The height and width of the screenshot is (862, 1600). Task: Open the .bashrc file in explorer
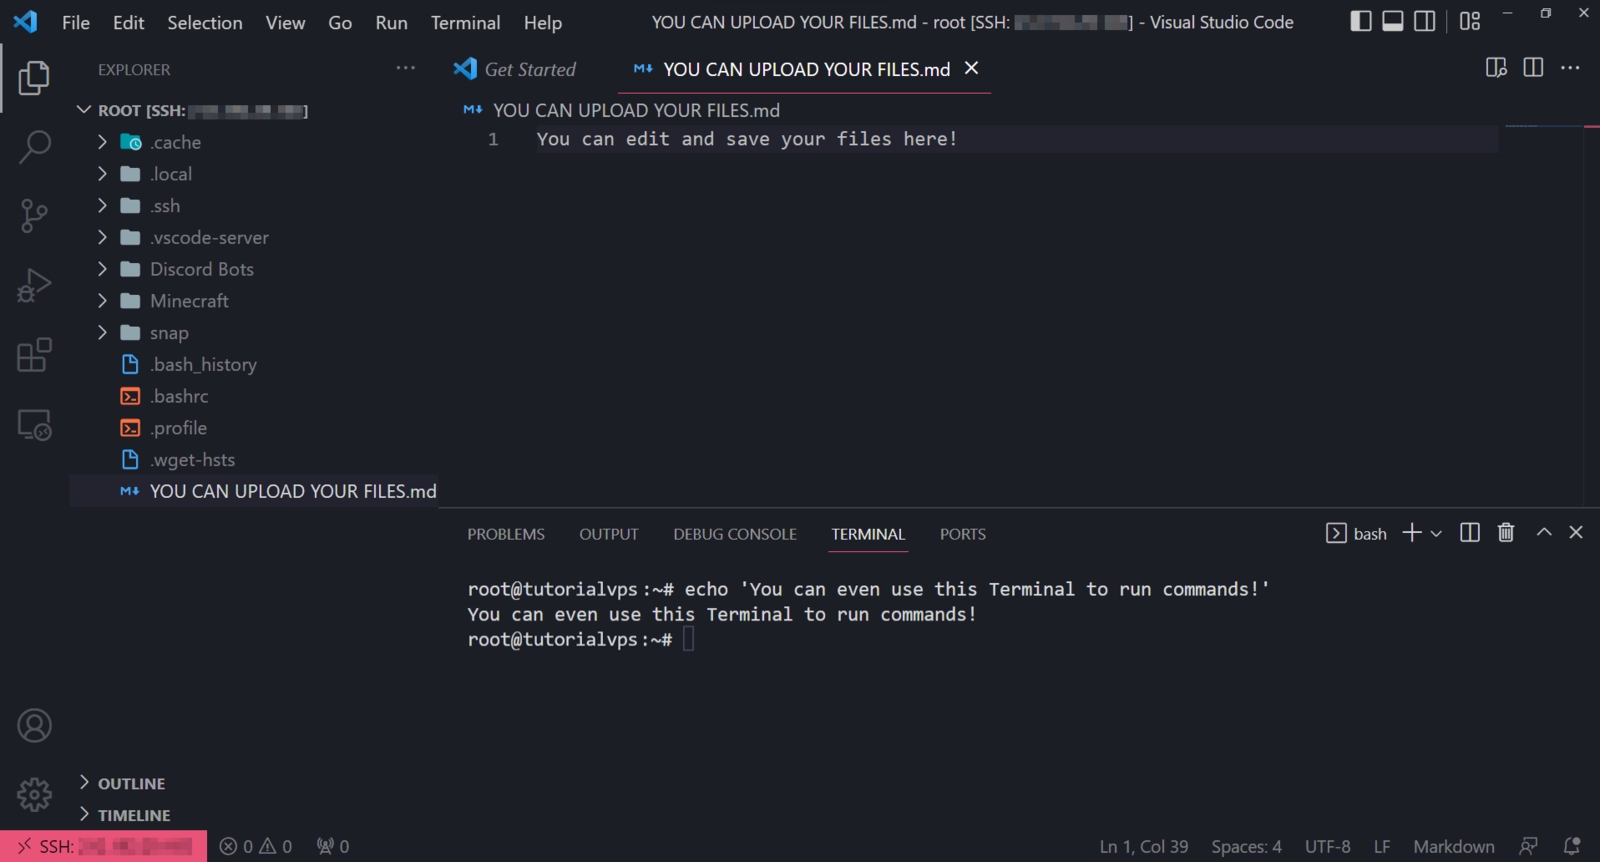[179, 396]
